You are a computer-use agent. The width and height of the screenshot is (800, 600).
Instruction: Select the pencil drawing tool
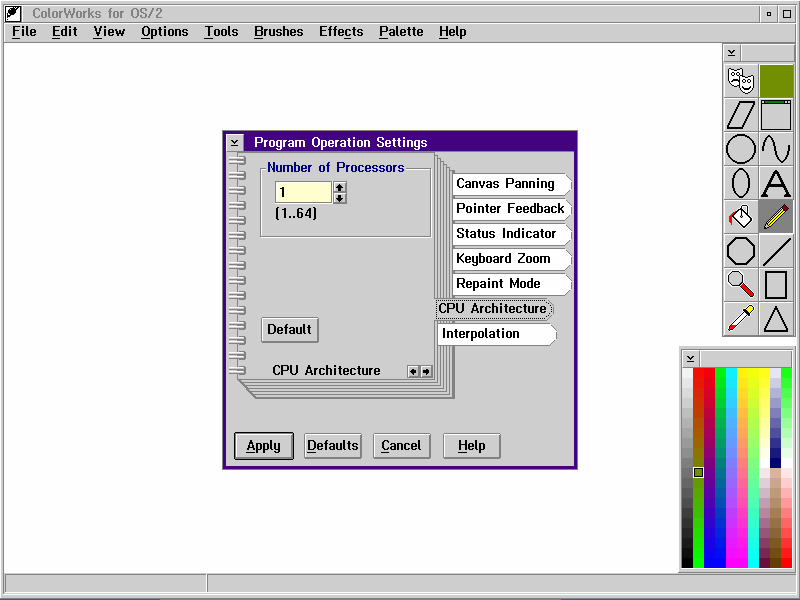[x=776, y=217]
